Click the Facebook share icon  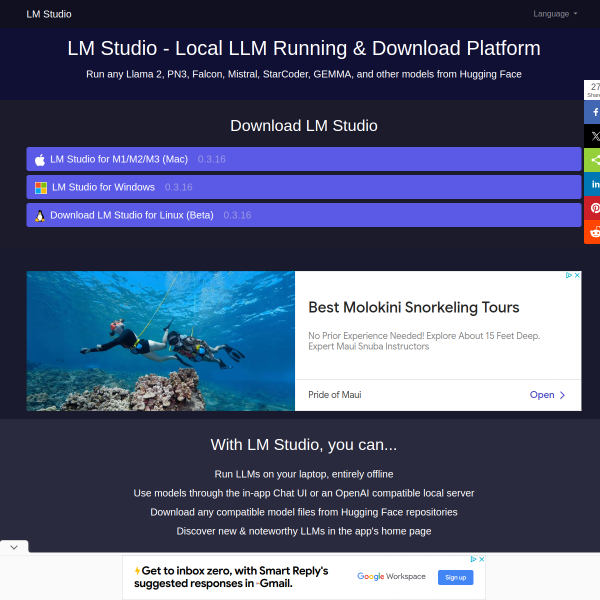[x=592, y=112]
